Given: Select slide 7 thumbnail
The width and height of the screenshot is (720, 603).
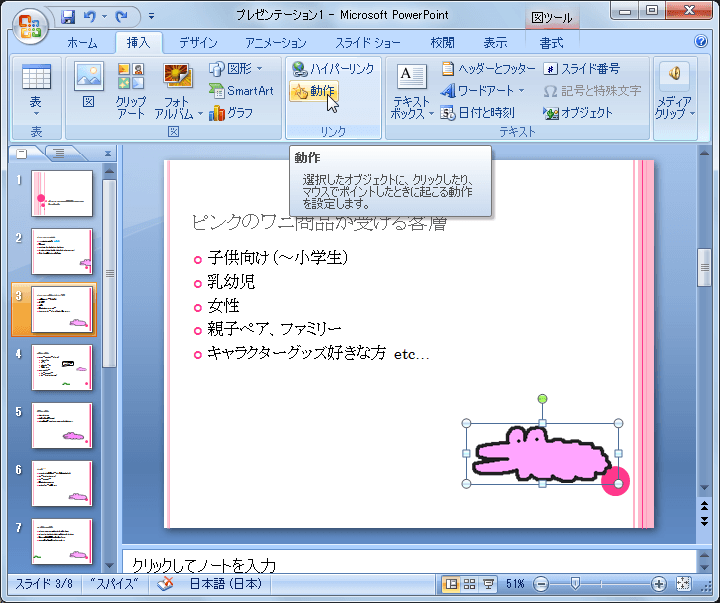Looking at the screenshot, I should pyautogui.click(x=62, y=541).
